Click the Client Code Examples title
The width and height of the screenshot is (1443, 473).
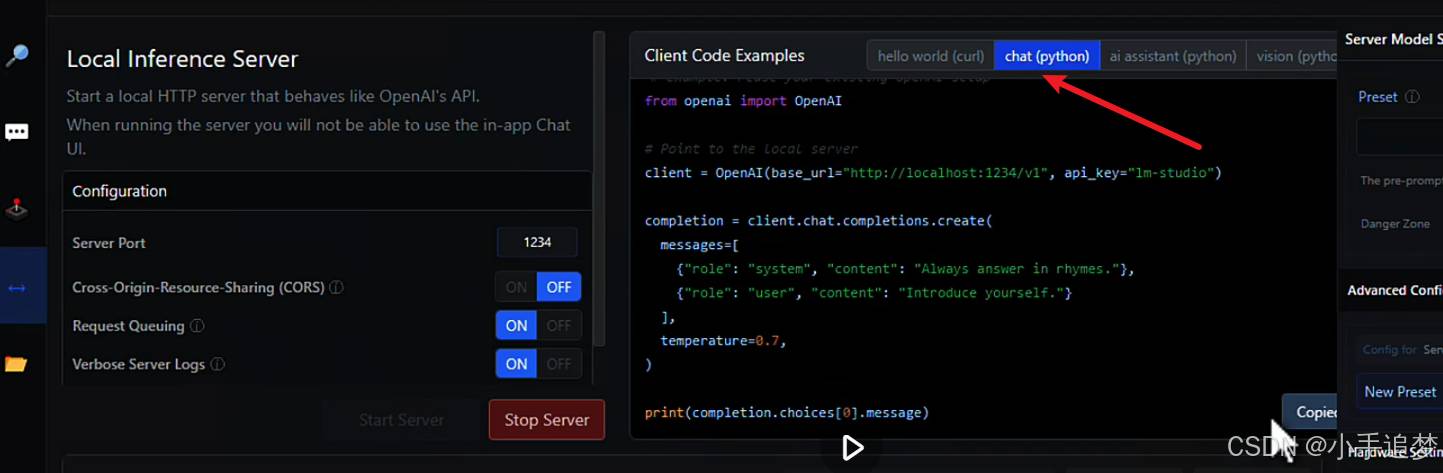pyautogui.click(x=724, y=56)
